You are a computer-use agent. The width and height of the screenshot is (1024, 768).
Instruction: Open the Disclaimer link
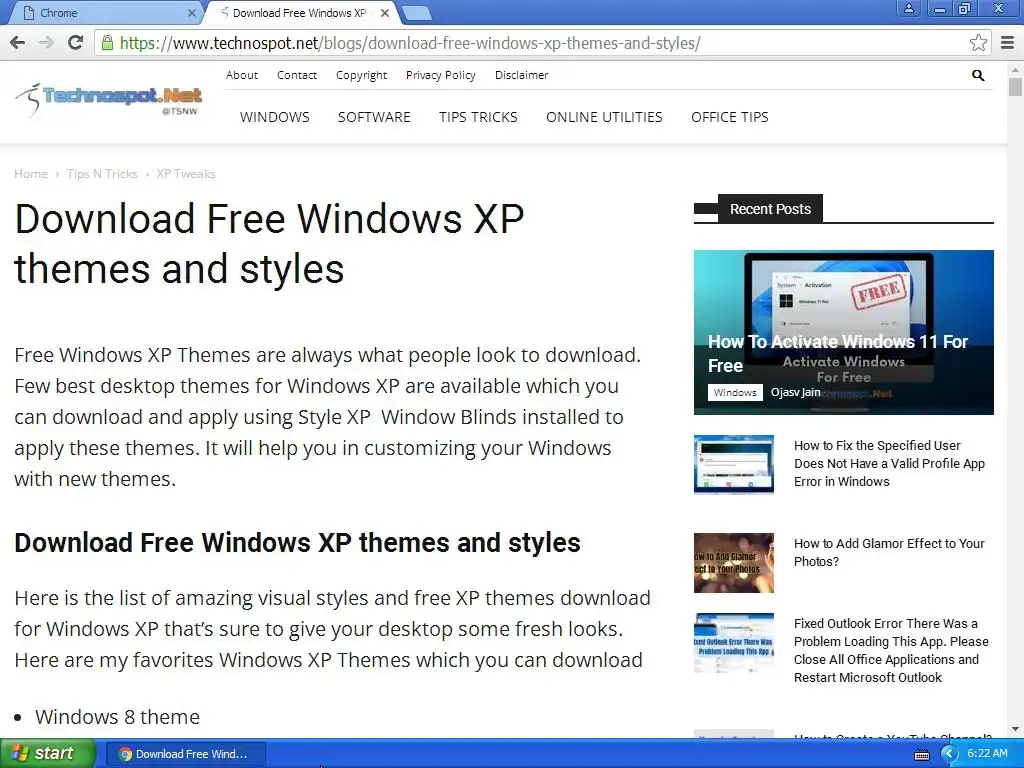click(521, 75)
